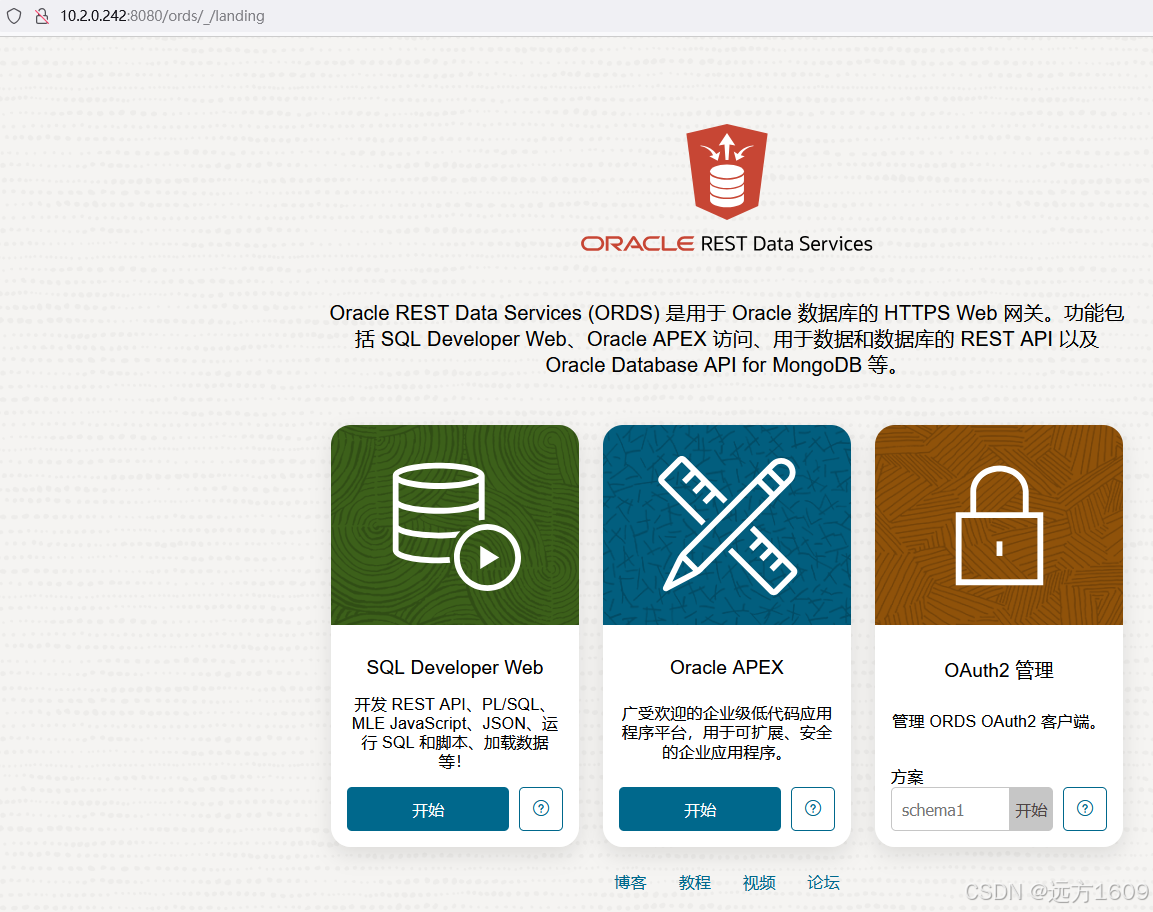Click the schema1 方案 input field
This screenshot has height=912, width=1153.
[950, 809]
